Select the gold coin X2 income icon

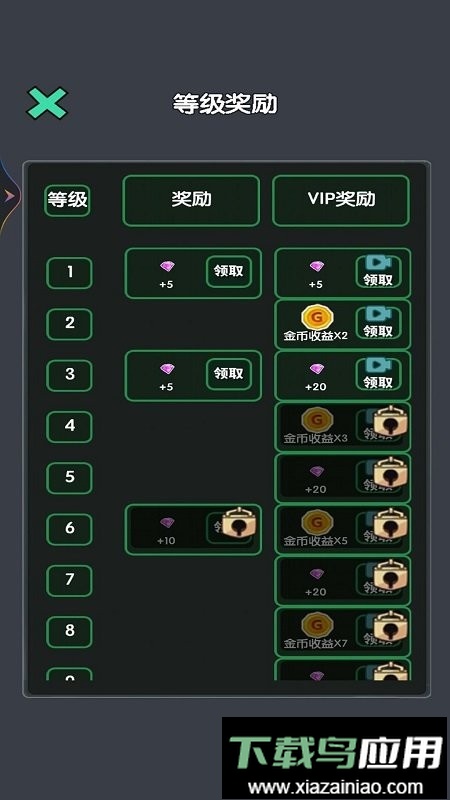tap(317, 317)
